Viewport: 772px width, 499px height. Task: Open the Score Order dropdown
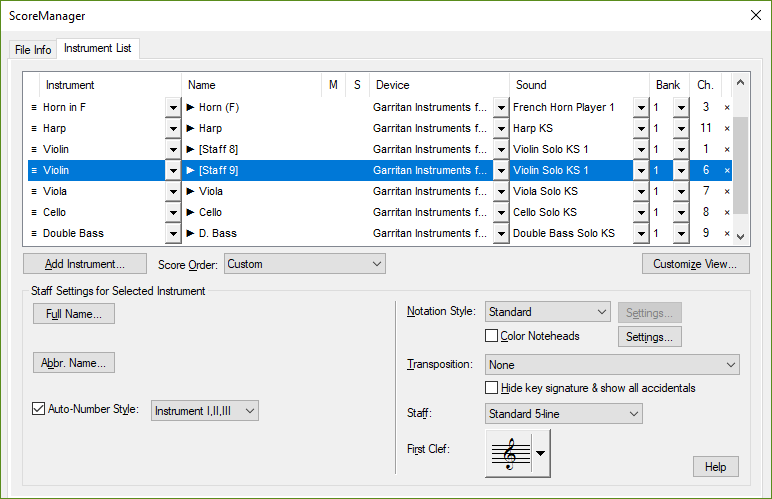pyautogui.click(x=305, y=264)
